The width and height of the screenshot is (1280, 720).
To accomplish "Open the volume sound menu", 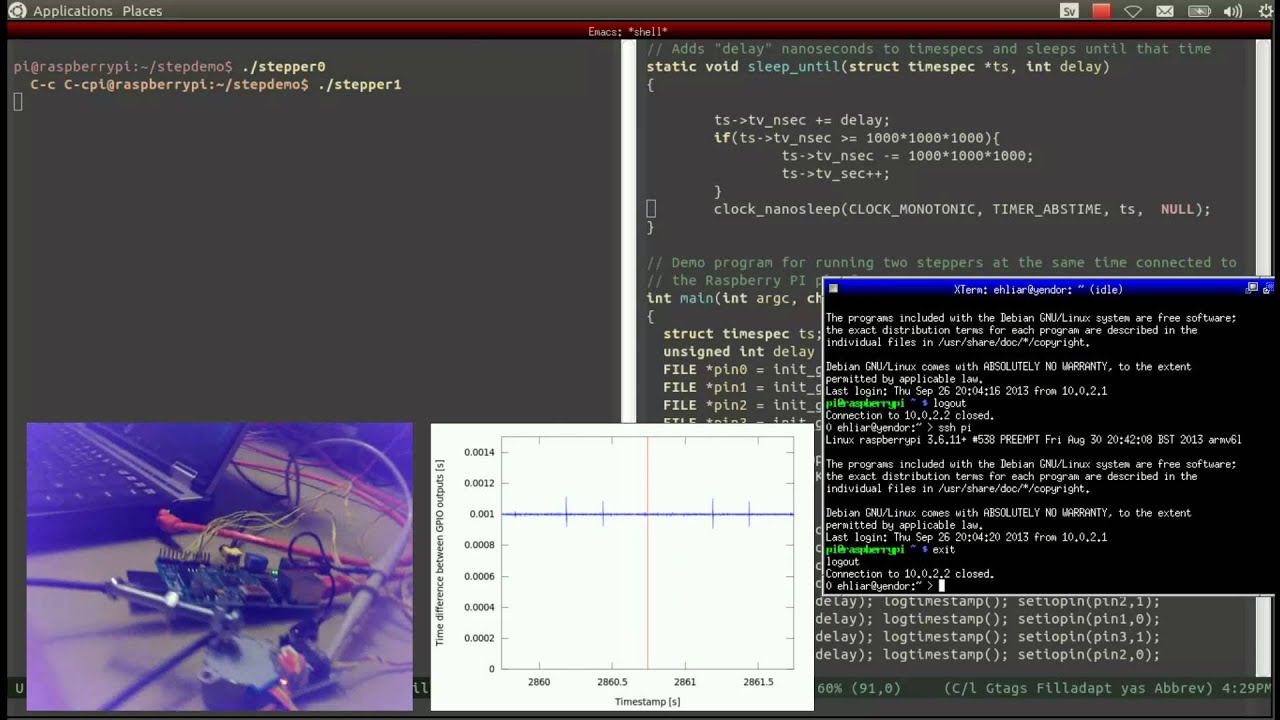I will click(x=1232, y=11).
